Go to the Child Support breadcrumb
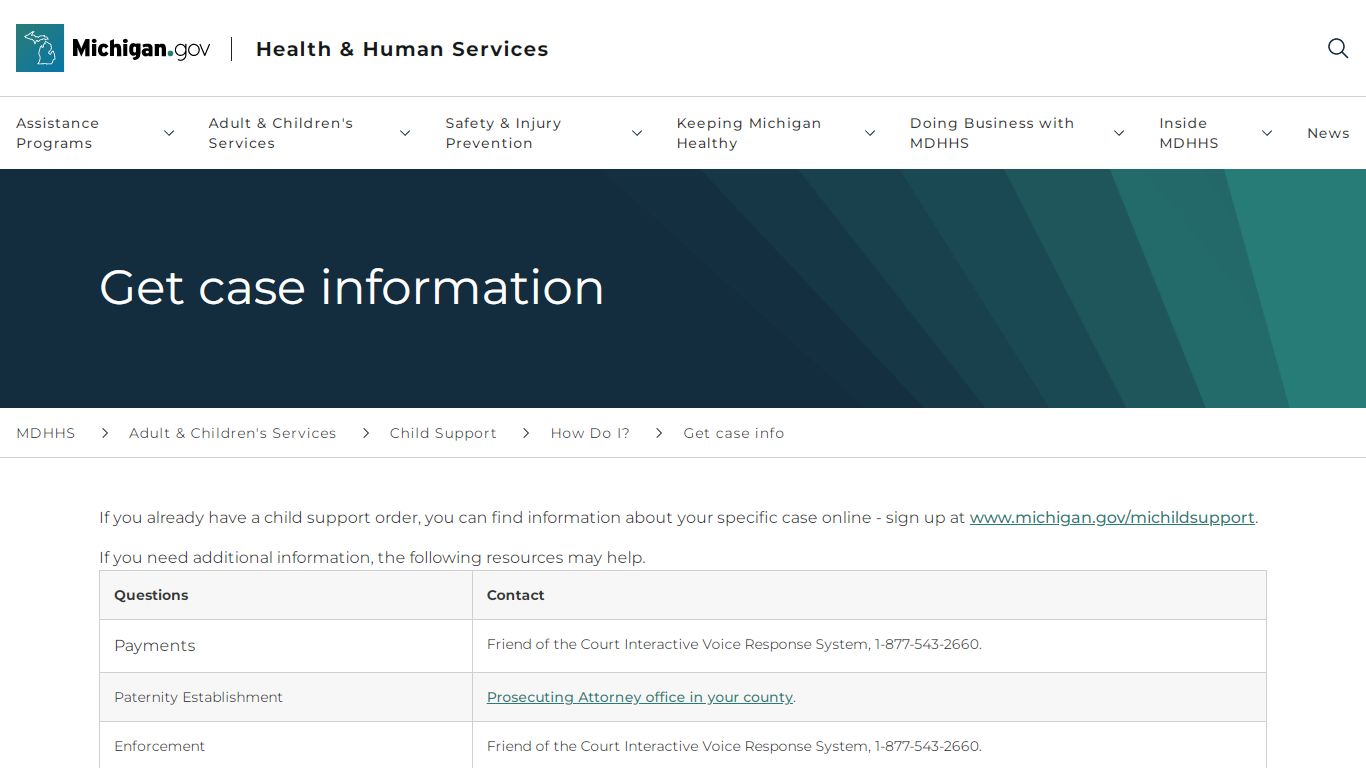The image size is (1366, 768). [443, 433]
